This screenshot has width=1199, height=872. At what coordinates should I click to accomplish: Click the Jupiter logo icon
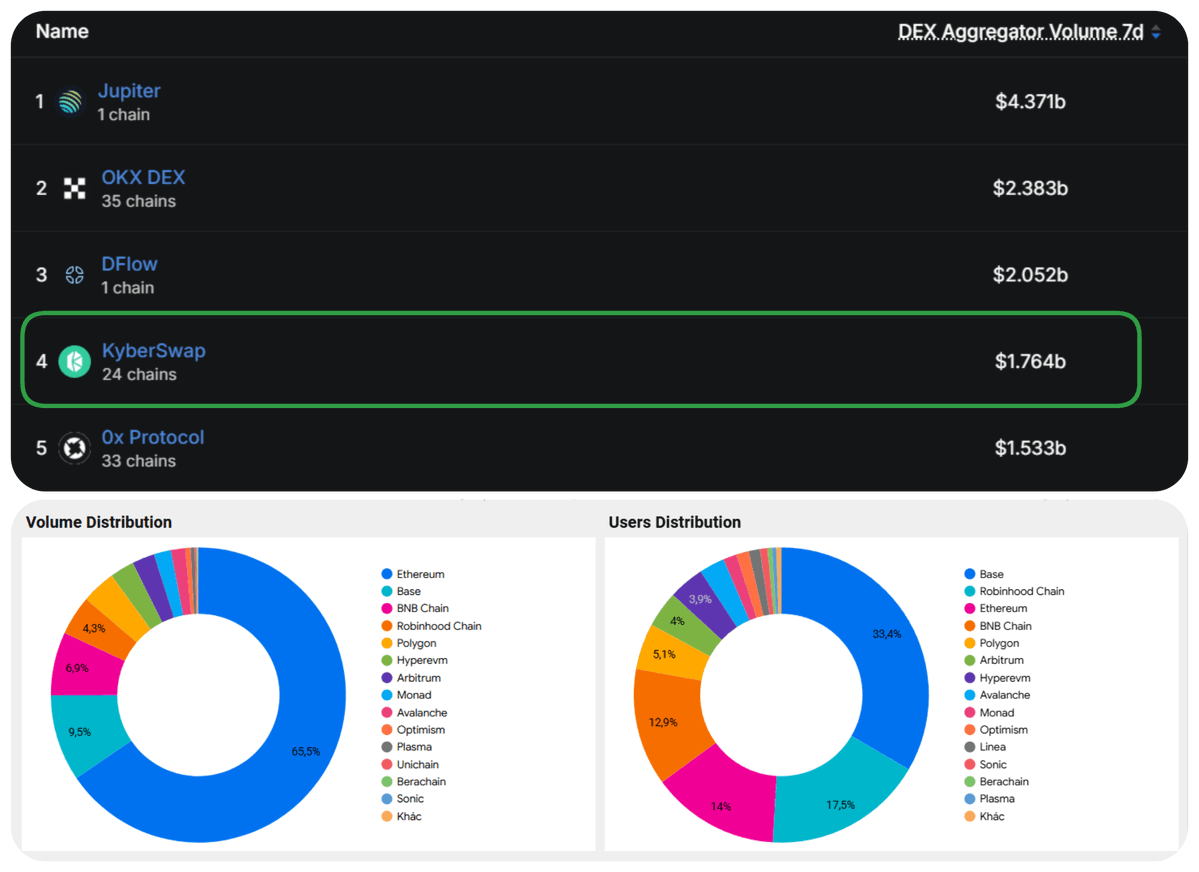coord(70,102)
